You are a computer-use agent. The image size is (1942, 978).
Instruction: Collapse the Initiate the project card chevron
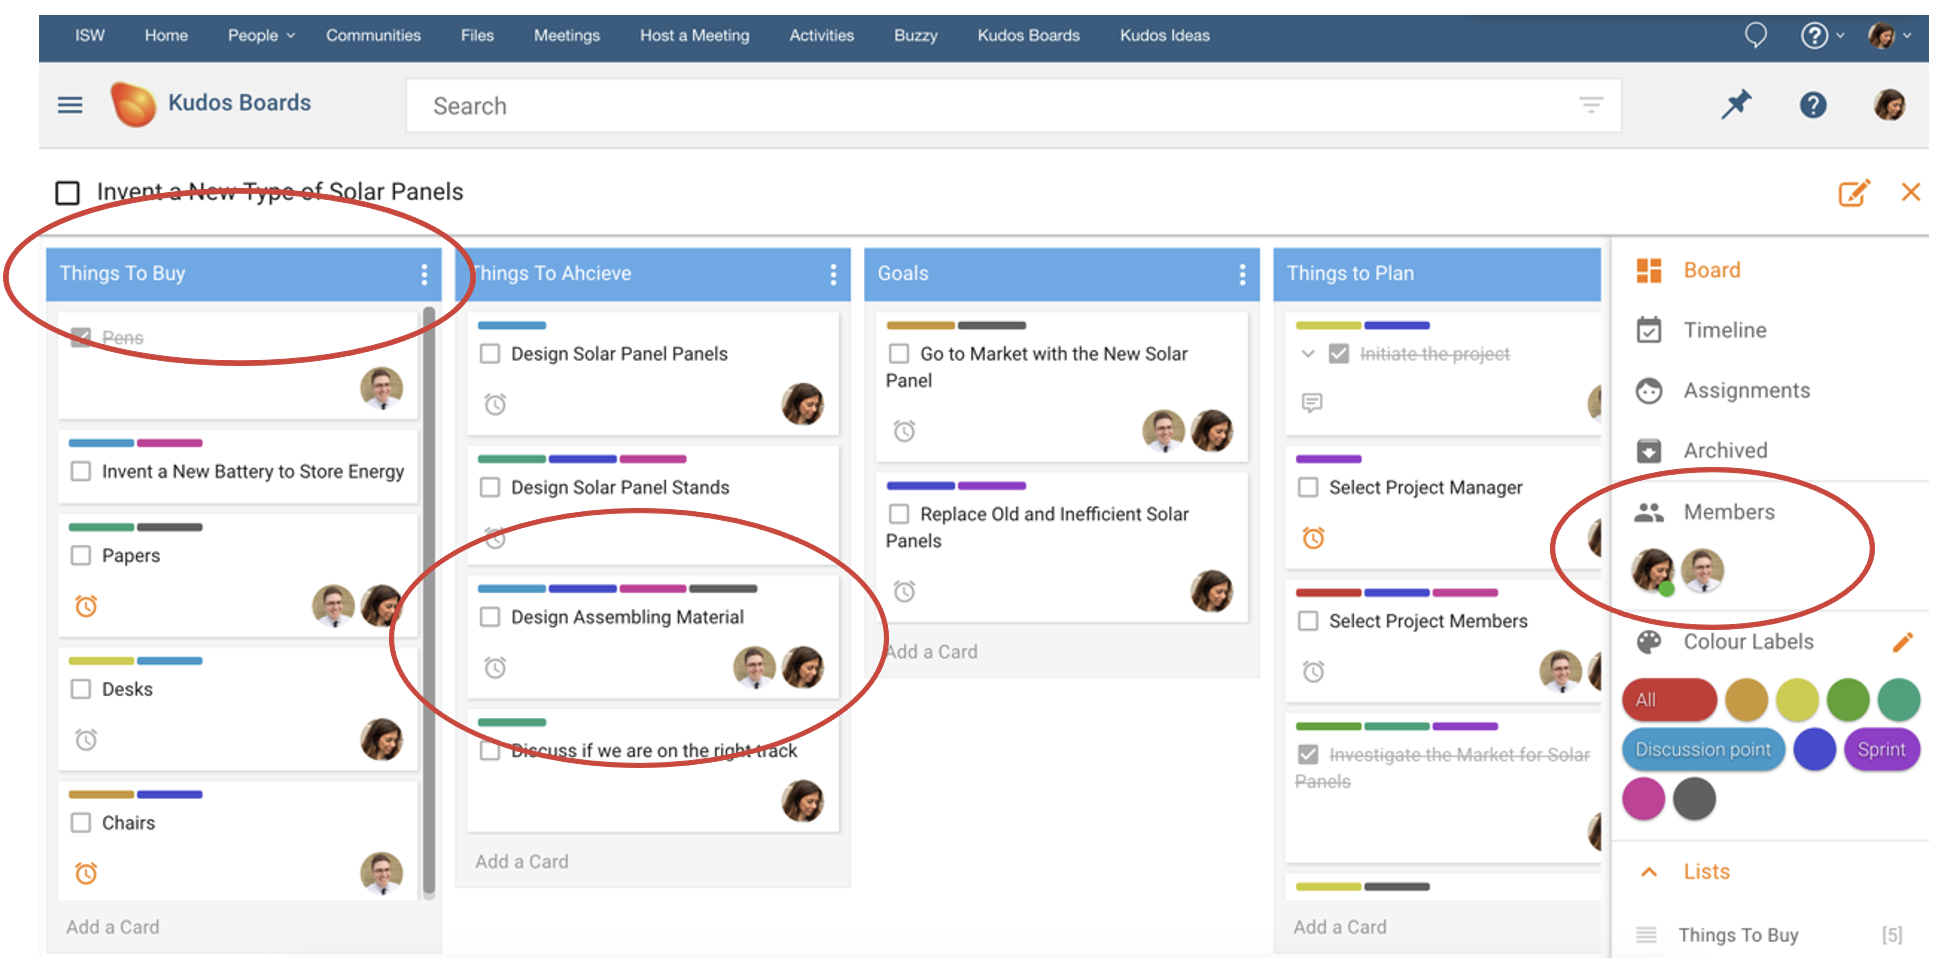coord(1307,353)
